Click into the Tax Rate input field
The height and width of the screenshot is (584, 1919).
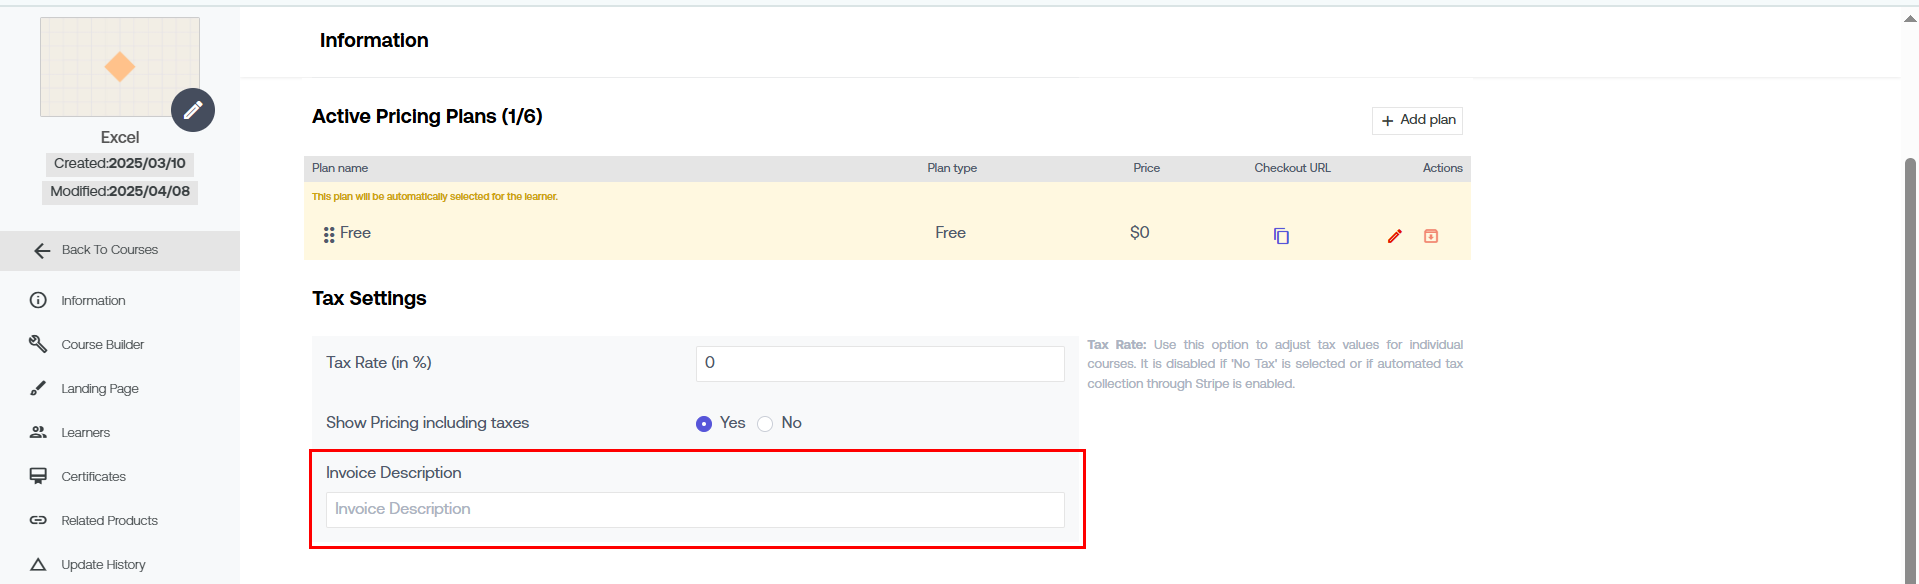coord(880,363)
